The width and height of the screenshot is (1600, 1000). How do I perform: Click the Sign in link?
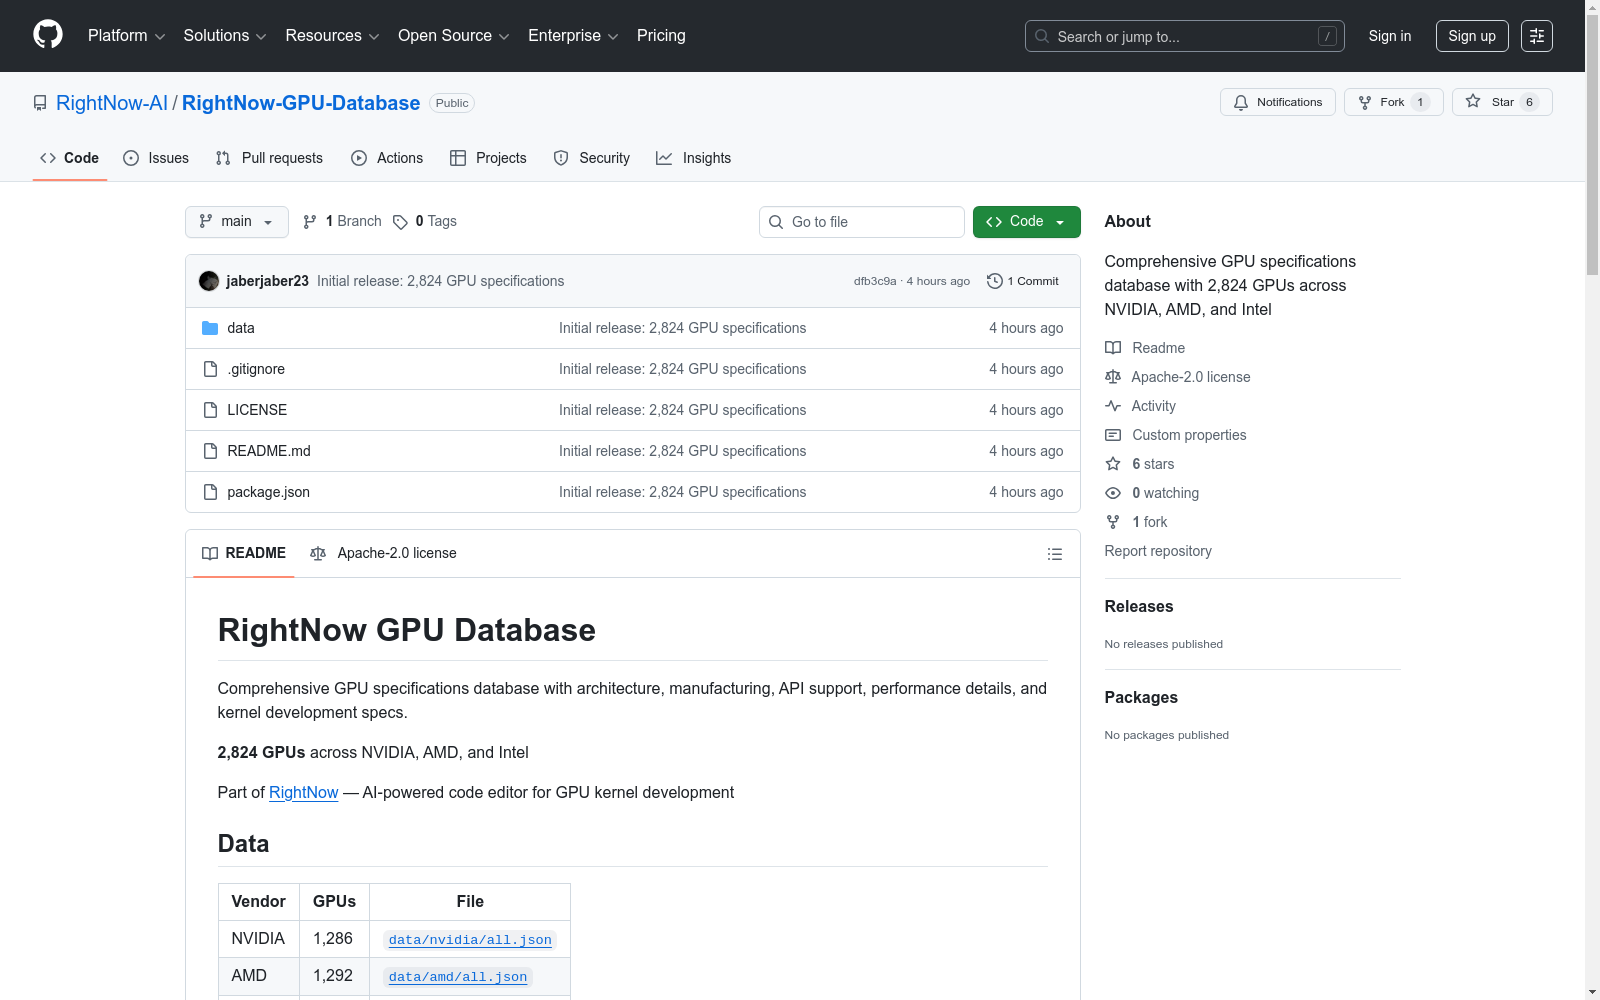[x=1390, y=36]
